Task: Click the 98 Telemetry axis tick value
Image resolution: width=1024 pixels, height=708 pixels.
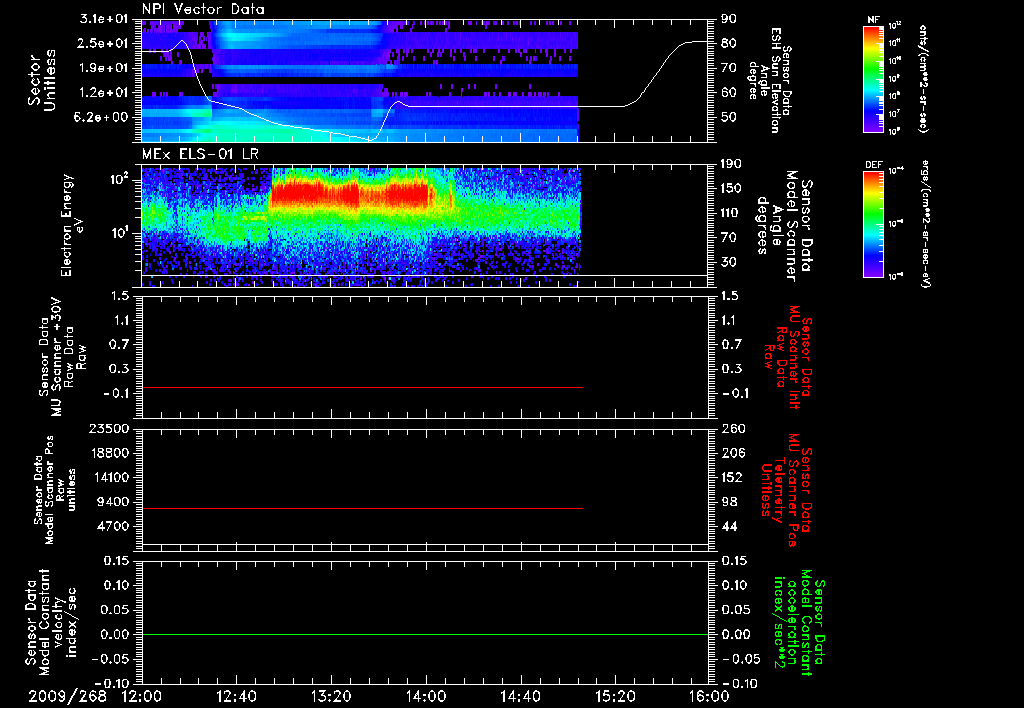Action: click(729, 502)
